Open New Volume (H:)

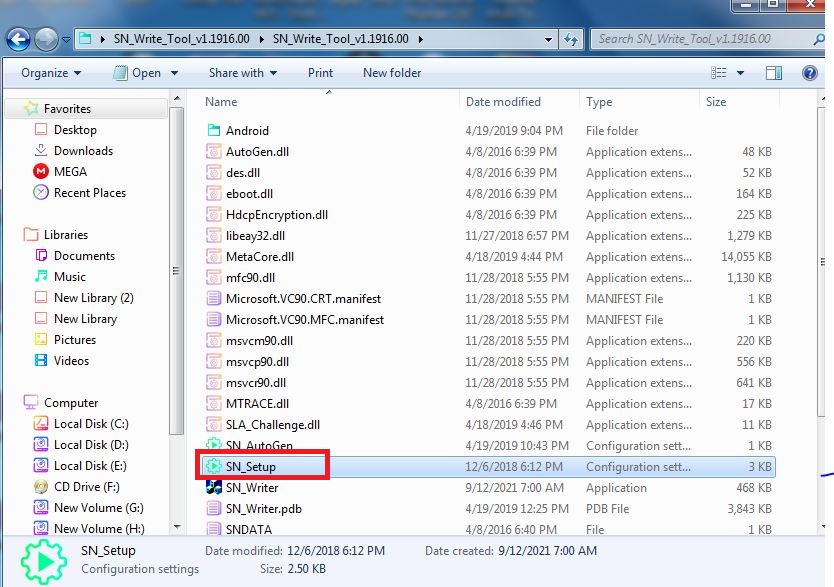click(99, 529)
